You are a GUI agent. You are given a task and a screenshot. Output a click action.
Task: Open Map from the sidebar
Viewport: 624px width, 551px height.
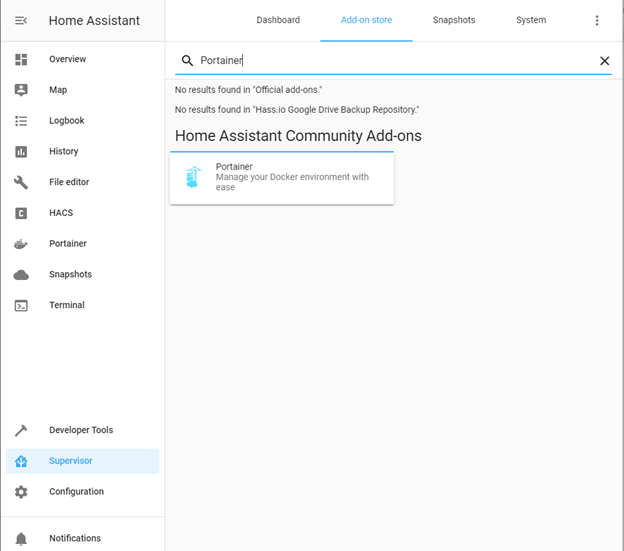[58, 90]
